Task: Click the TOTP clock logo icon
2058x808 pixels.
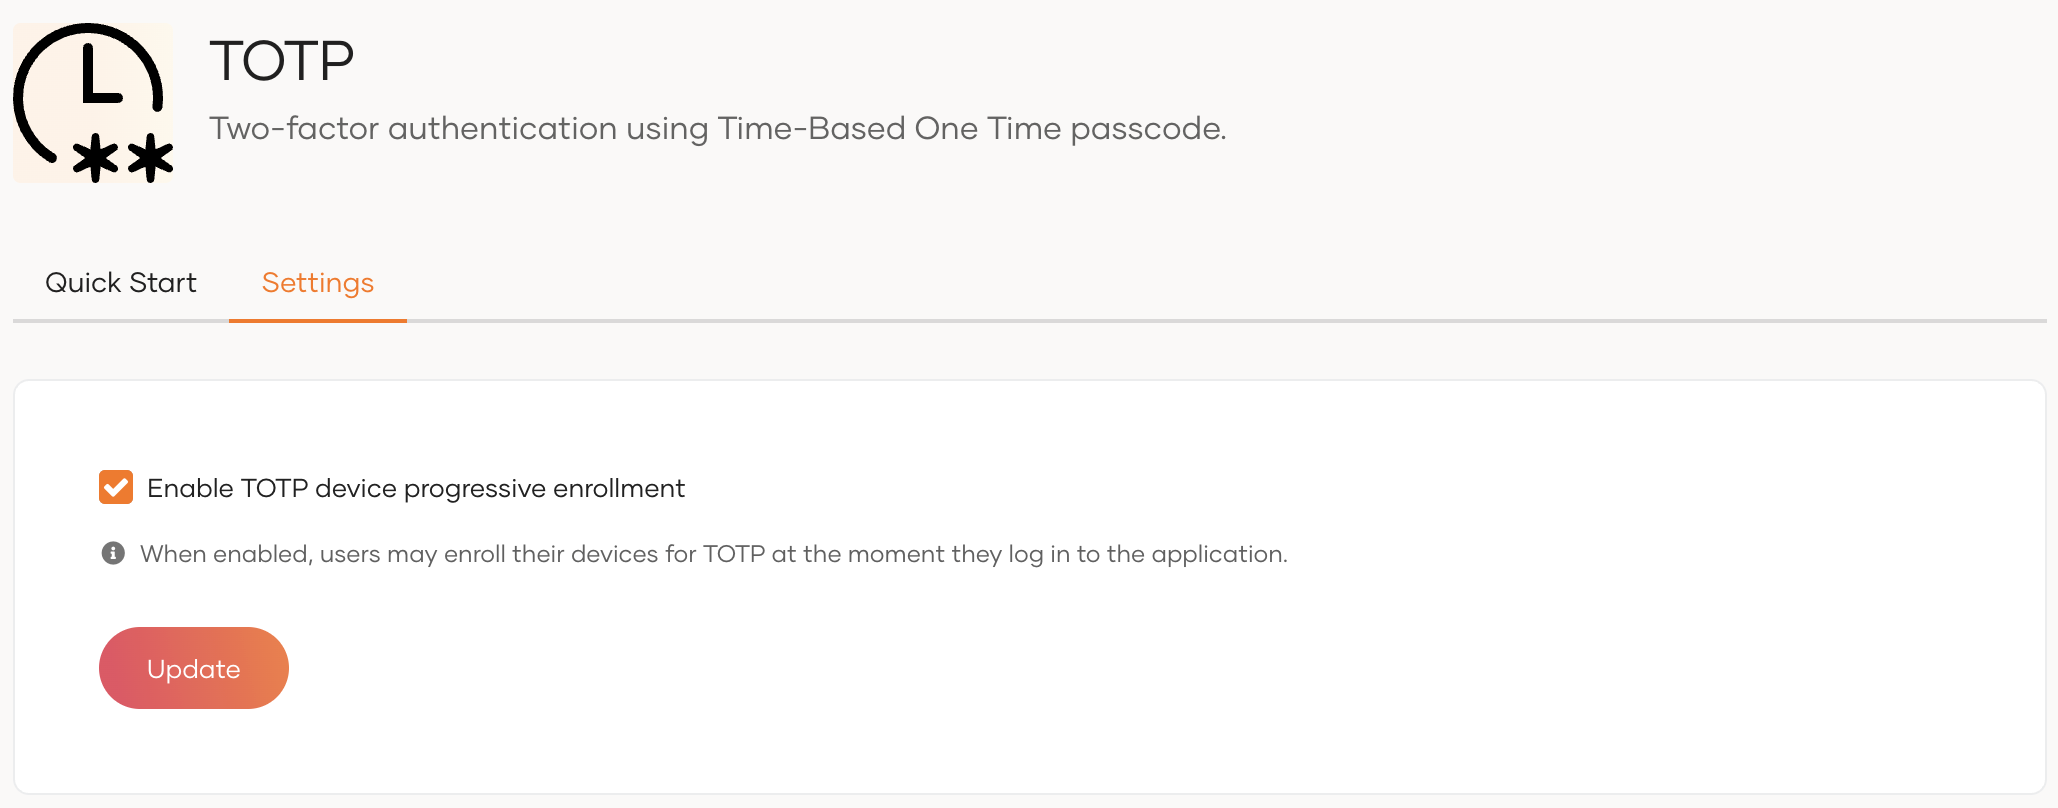Action: [x=92, y=102]
